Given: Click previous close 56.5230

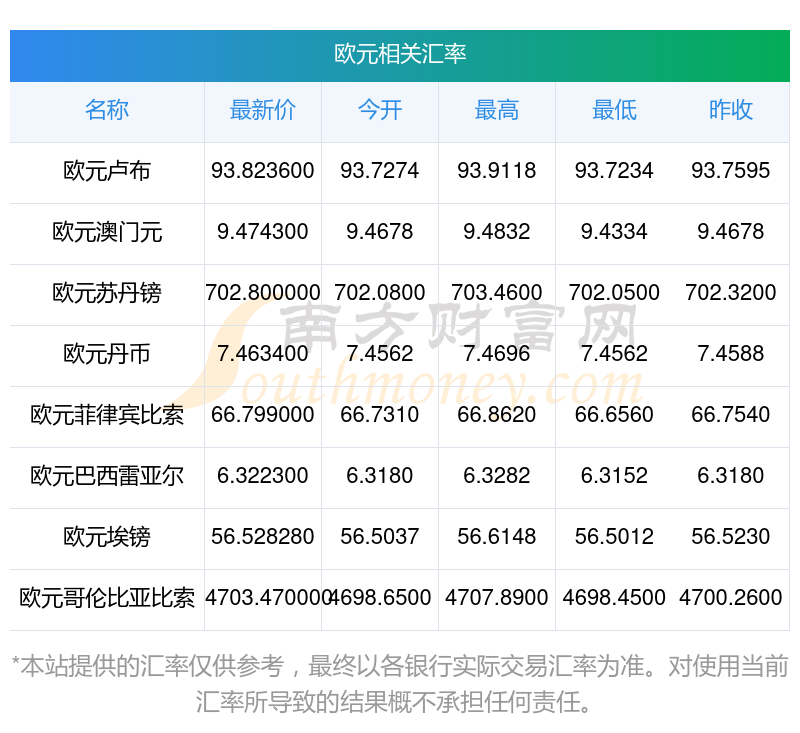Looking at the screenshot, I should point(731,536).
